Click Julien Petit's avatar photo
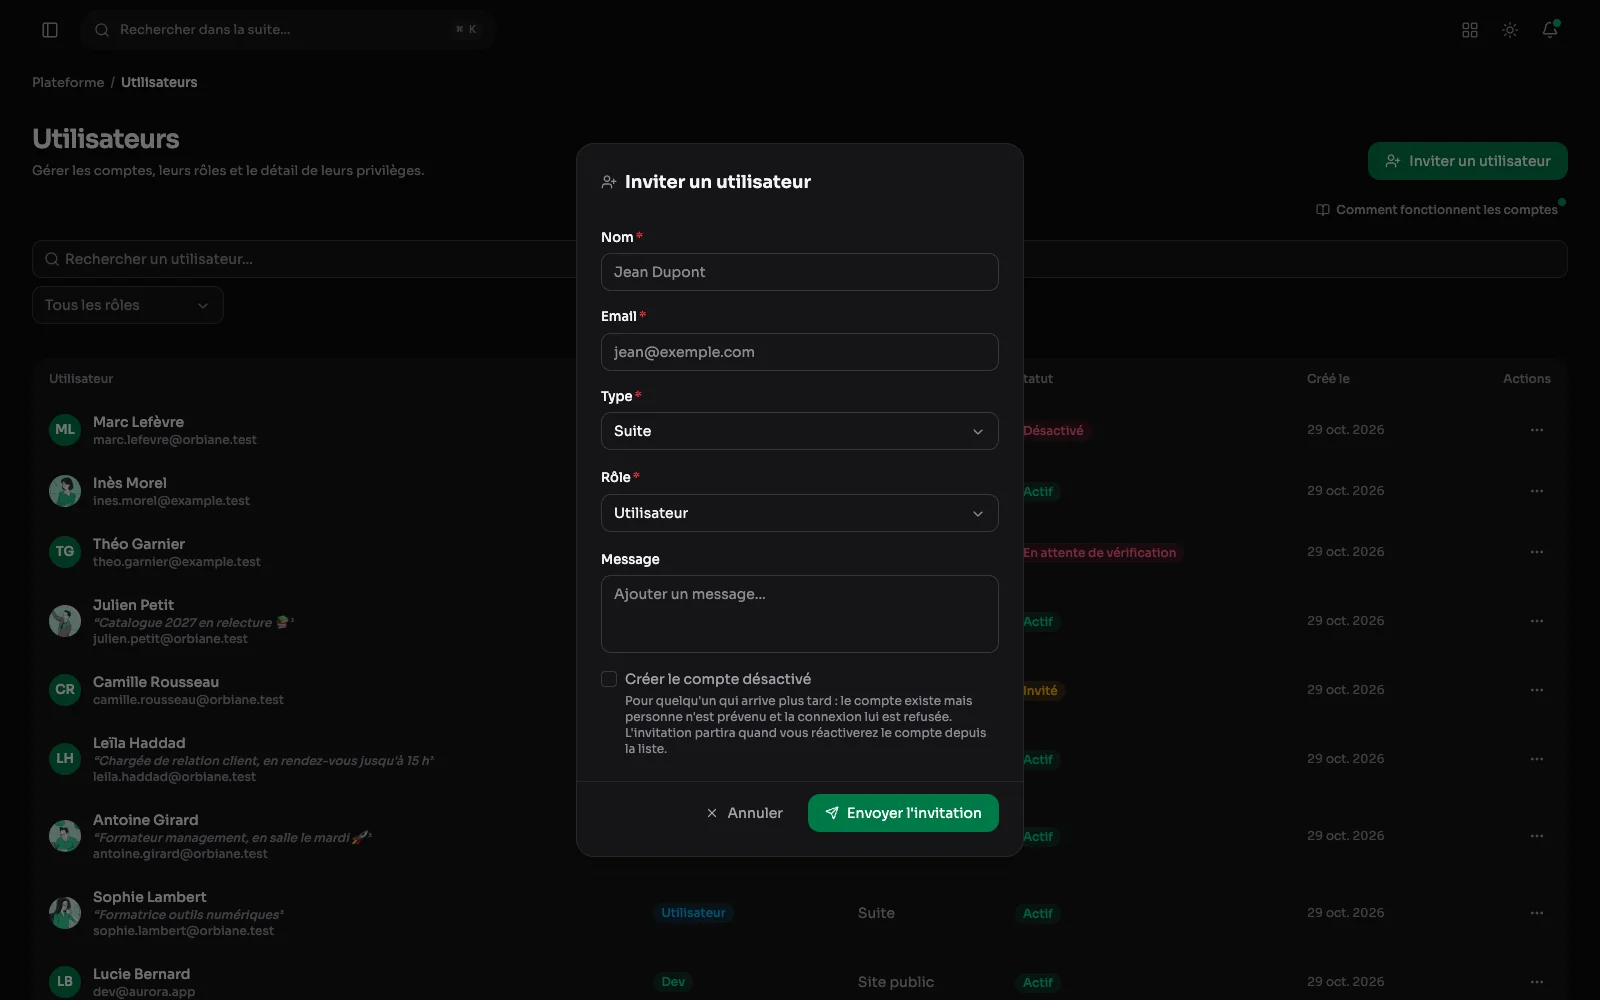Image resolution: width=1600 pixels, height=1000 pixels. (65, 621)
